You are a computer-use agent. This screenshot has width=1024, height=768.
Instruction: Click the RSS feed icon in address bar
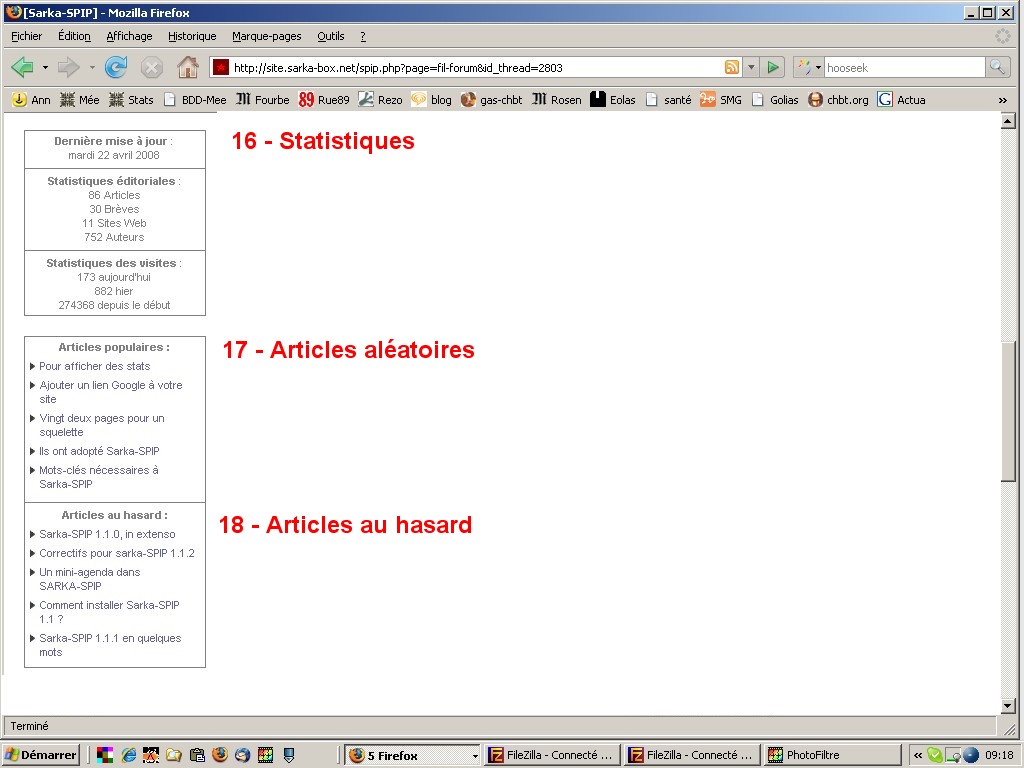click(x=732, y=67)
